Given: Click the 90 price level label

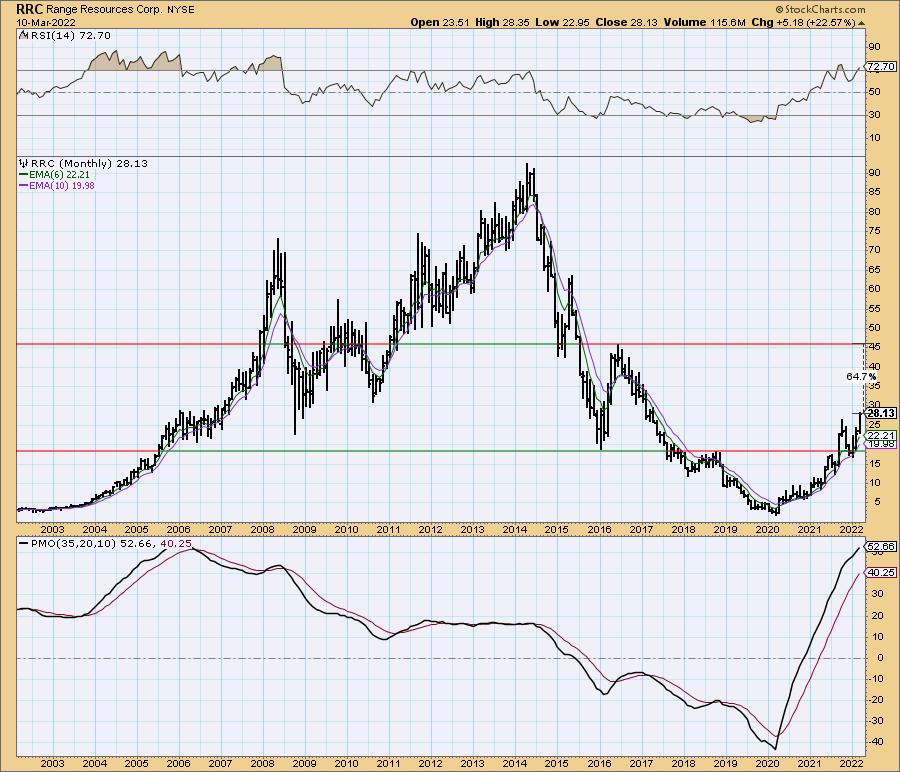Looking at the screenshot, I should coord(874,173).
